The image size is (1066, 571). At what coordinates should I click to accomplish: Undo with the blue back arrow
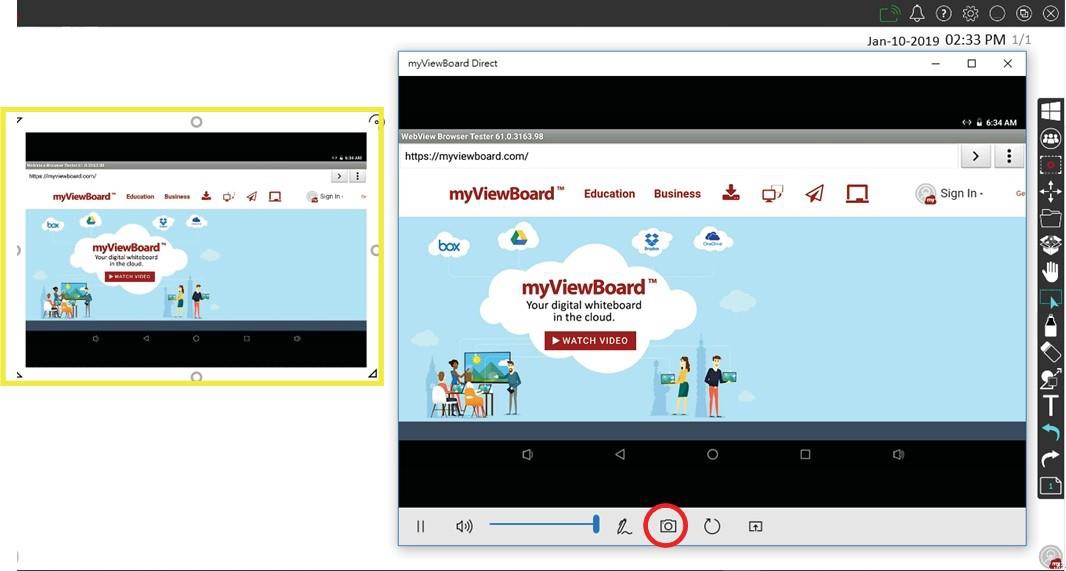[x=1051, y=432]
